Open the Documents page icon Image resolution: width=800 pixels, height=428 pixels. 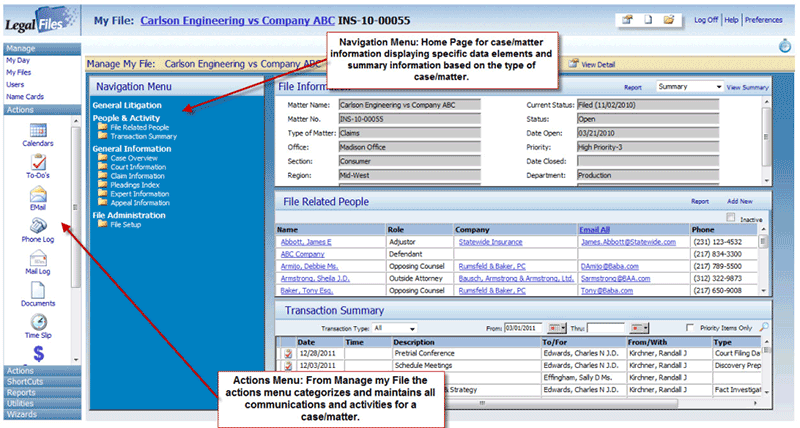38,290
